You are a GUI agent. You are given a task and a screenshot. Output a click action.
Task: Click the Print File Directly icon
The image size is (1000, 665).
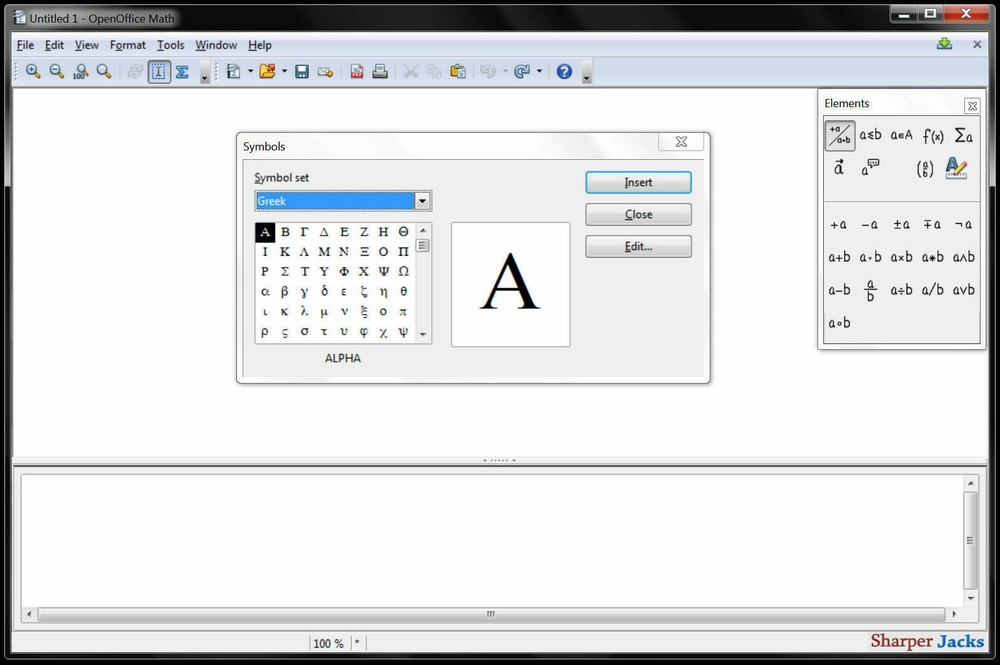383,71
